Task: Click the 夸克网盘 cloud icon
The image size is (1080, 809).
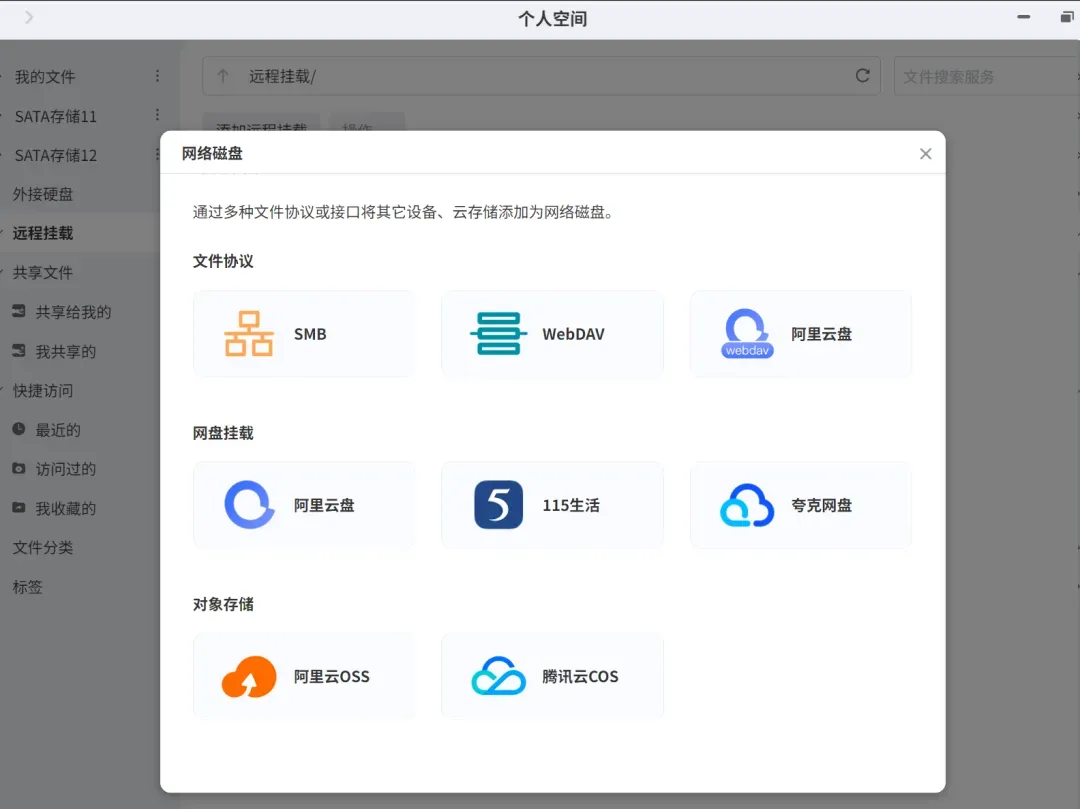Action: (x=747, y=505)
